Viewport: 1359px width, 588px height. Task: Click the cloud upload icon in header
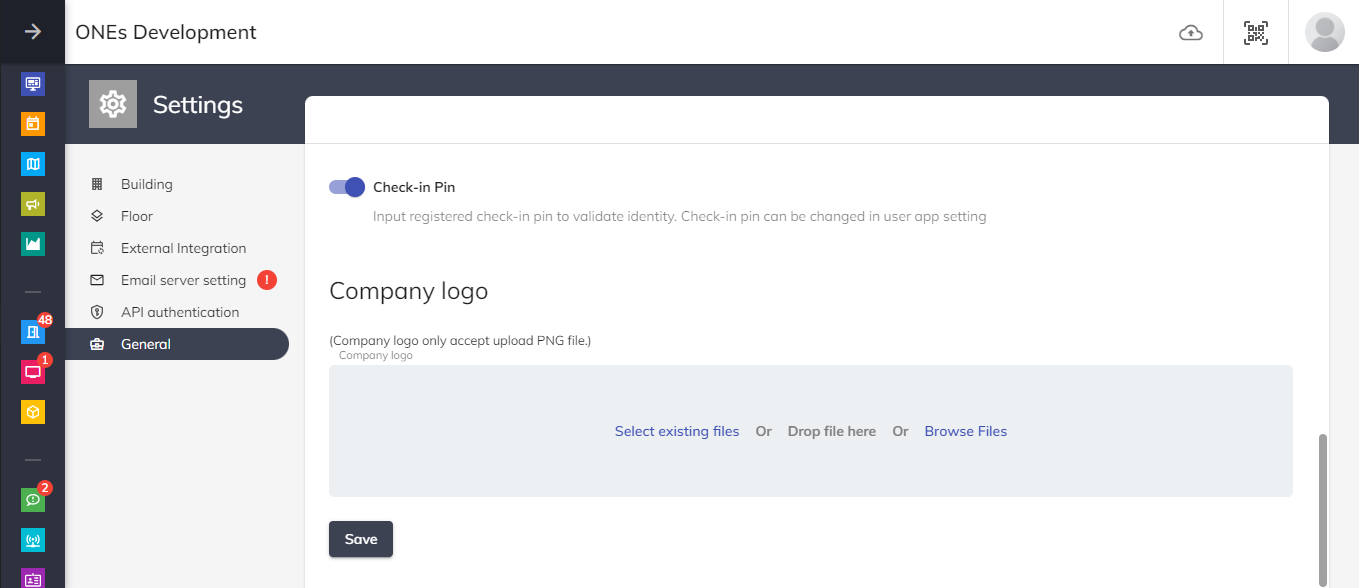pyautogui.click(x=1190, y=33)
